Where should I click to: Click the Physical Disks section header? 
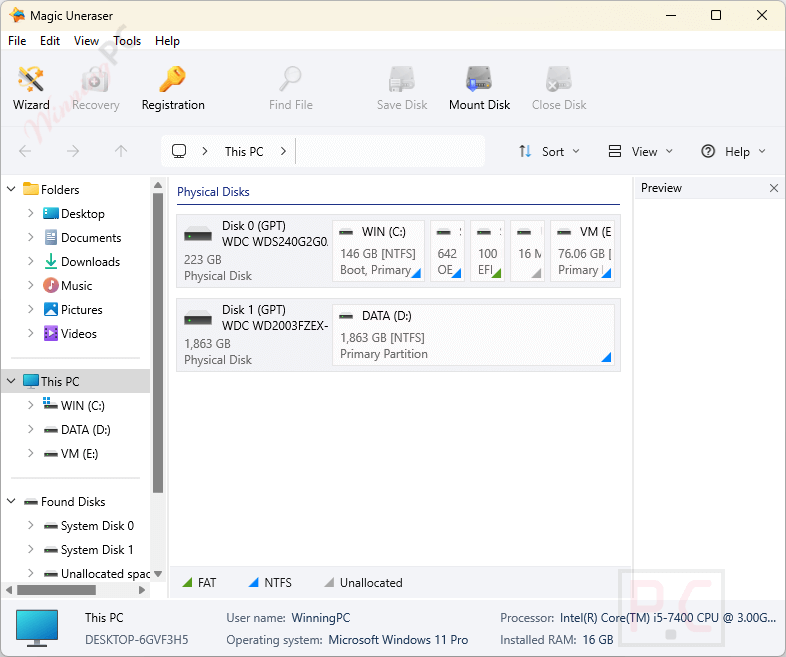coord(213,192)
